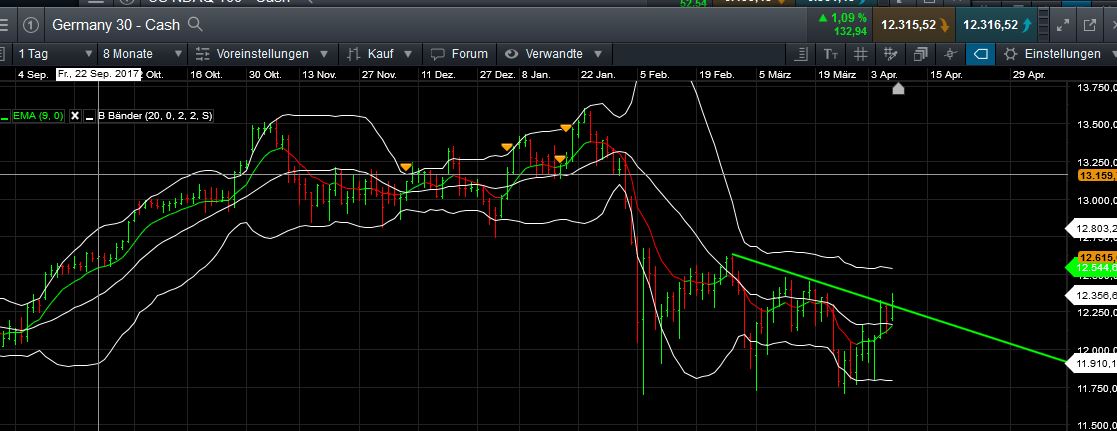Toggle the crosshair cursor icon
The height and width of the screenshot is (431, 1117).
tap(950, 53)
